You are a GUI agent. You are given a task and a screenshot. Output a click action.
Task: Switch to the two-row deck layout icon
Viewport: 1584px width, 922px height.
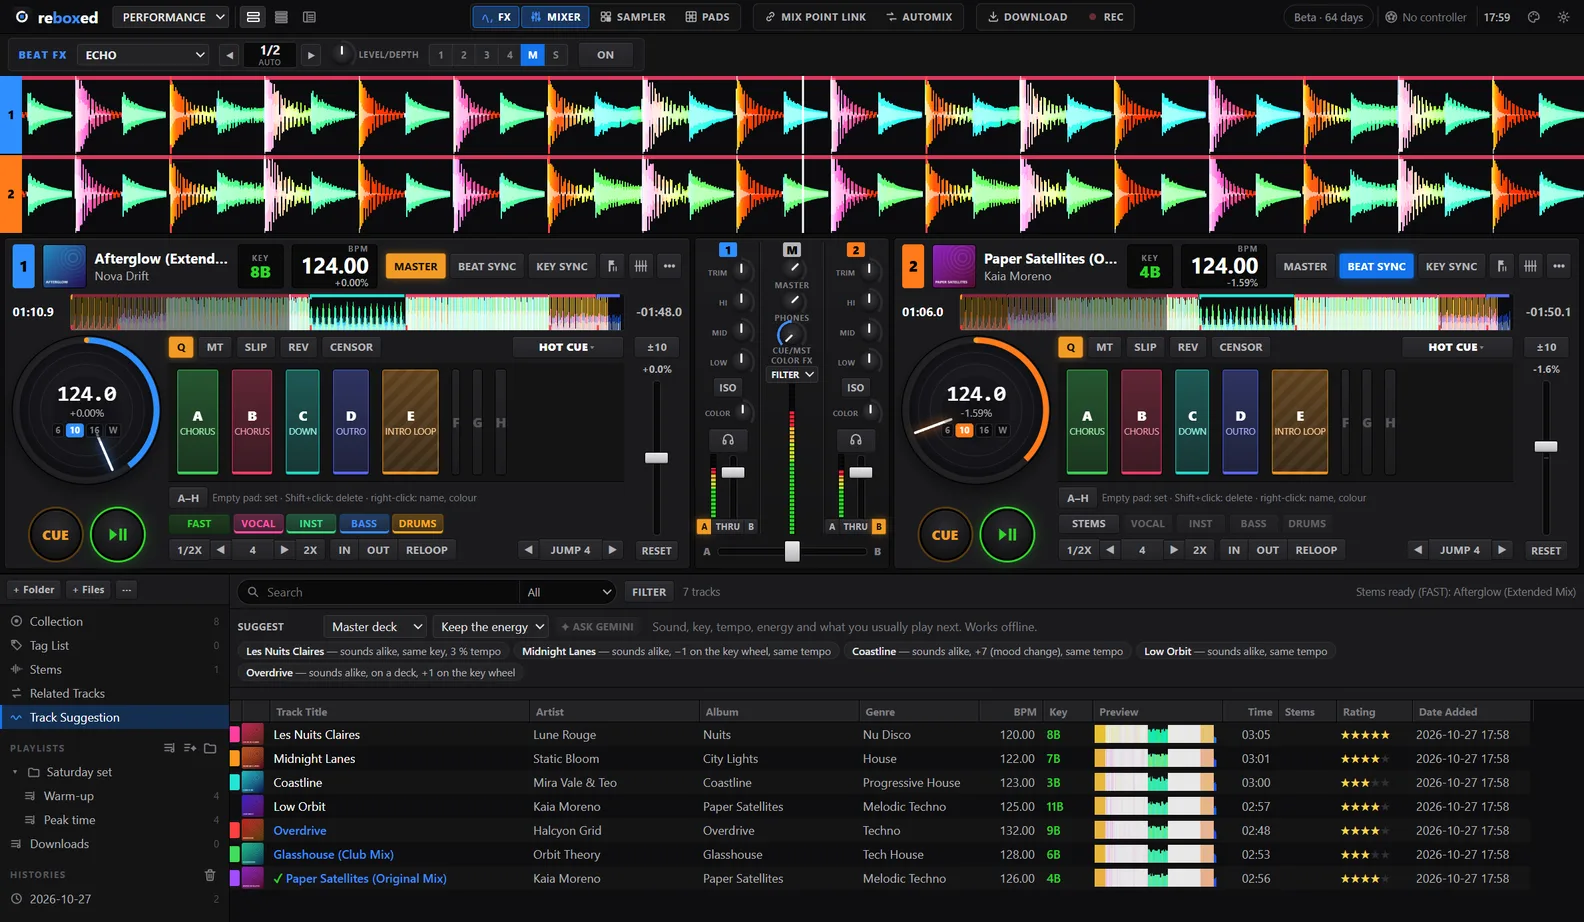(253, 17)
